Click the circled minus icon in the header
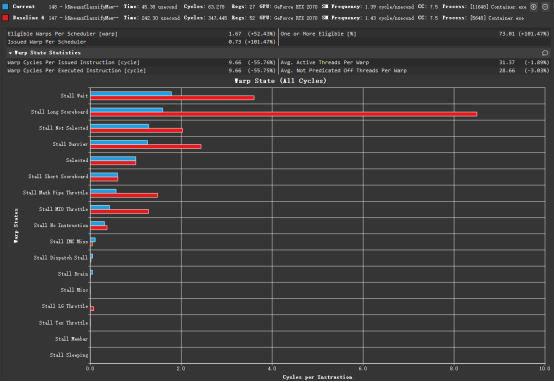Screen dimensions: 554x382 coord(545,7)
